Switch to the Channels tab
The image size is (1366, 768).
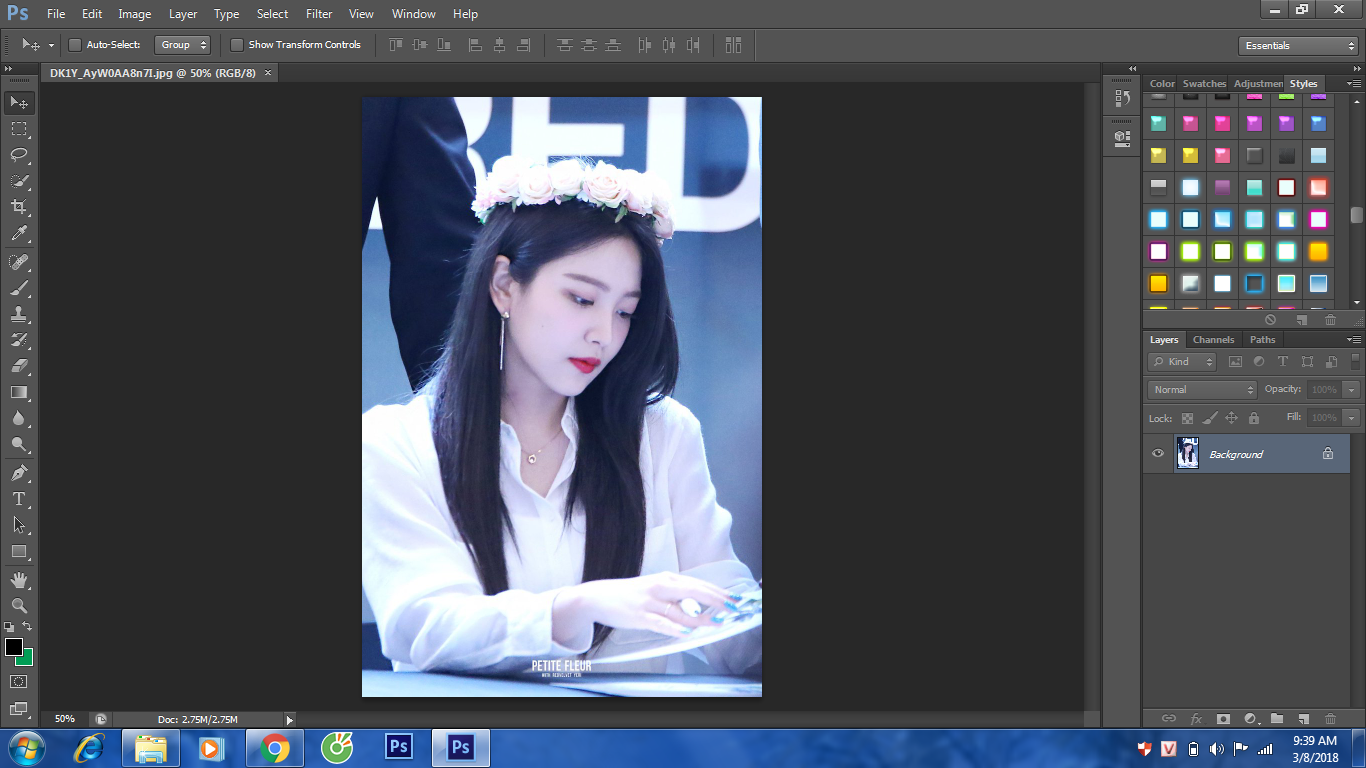coord(1213,340)
